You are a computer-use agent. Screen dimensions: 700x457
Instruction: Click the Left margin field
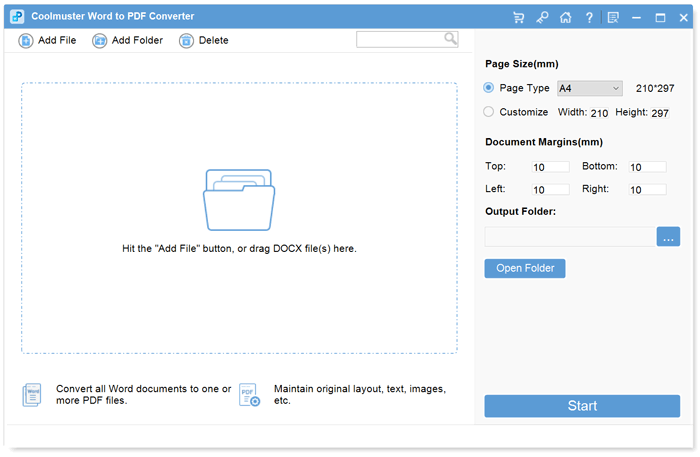[x=550, y=190]
